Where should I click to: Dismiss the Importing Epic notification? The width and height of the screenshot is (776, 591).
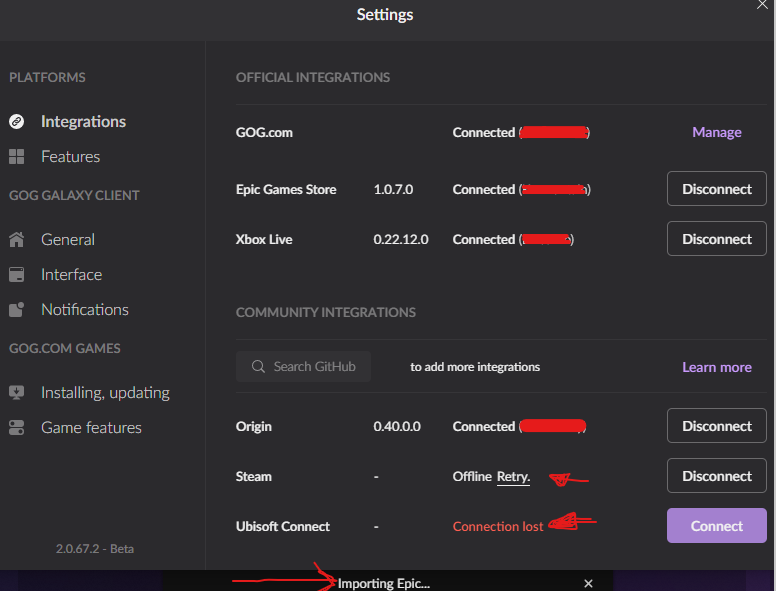coord(588,584)
